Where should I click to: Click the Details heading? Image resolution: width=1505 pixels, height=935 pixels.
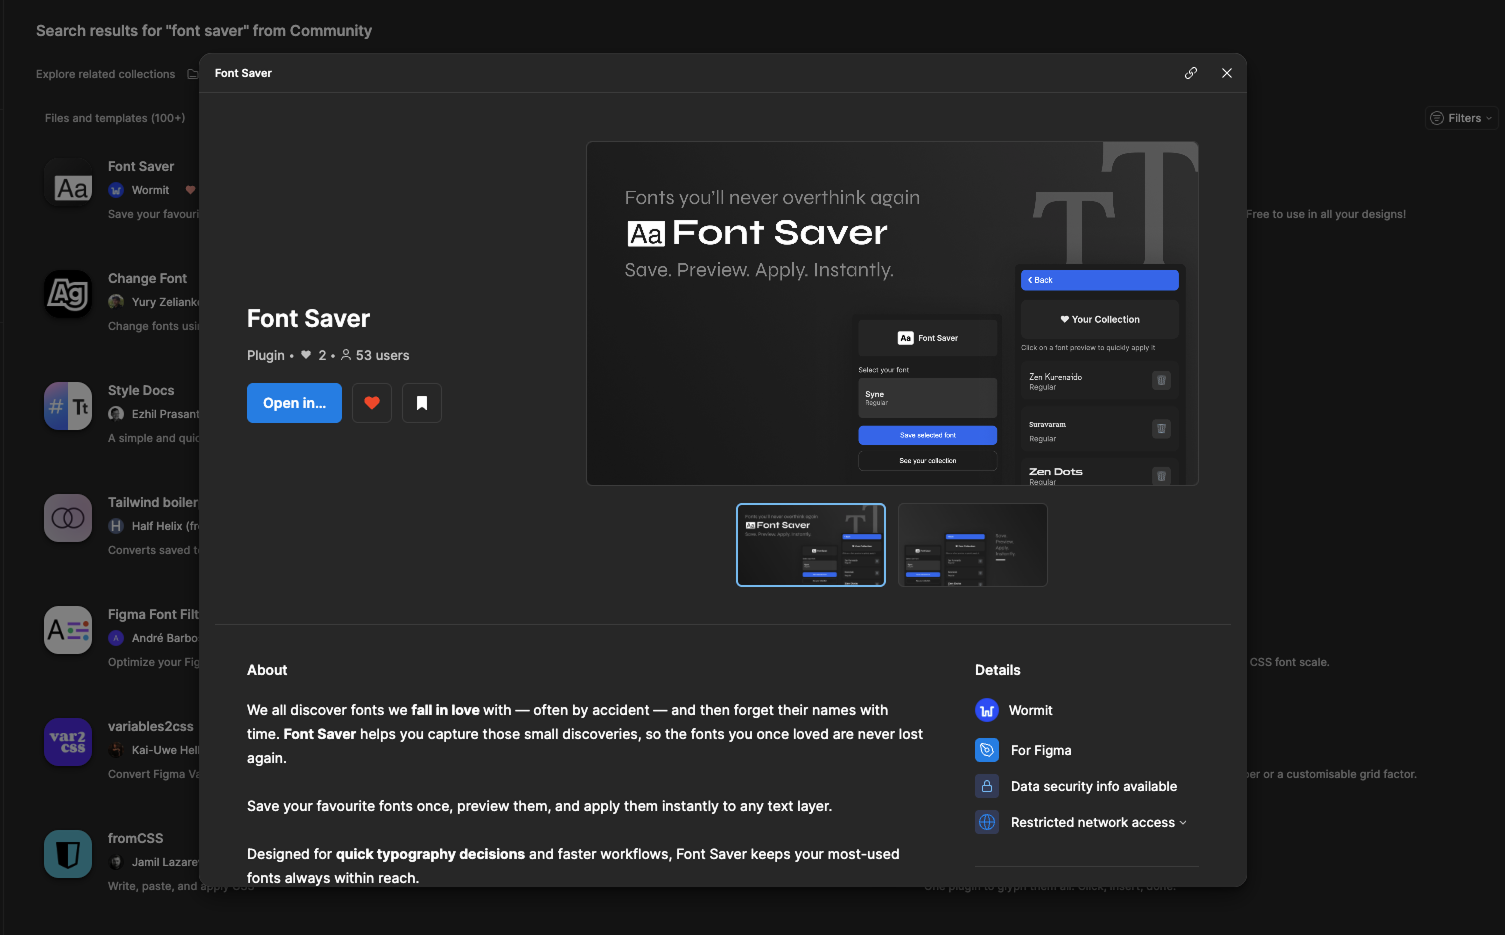[x=998, y=670]
